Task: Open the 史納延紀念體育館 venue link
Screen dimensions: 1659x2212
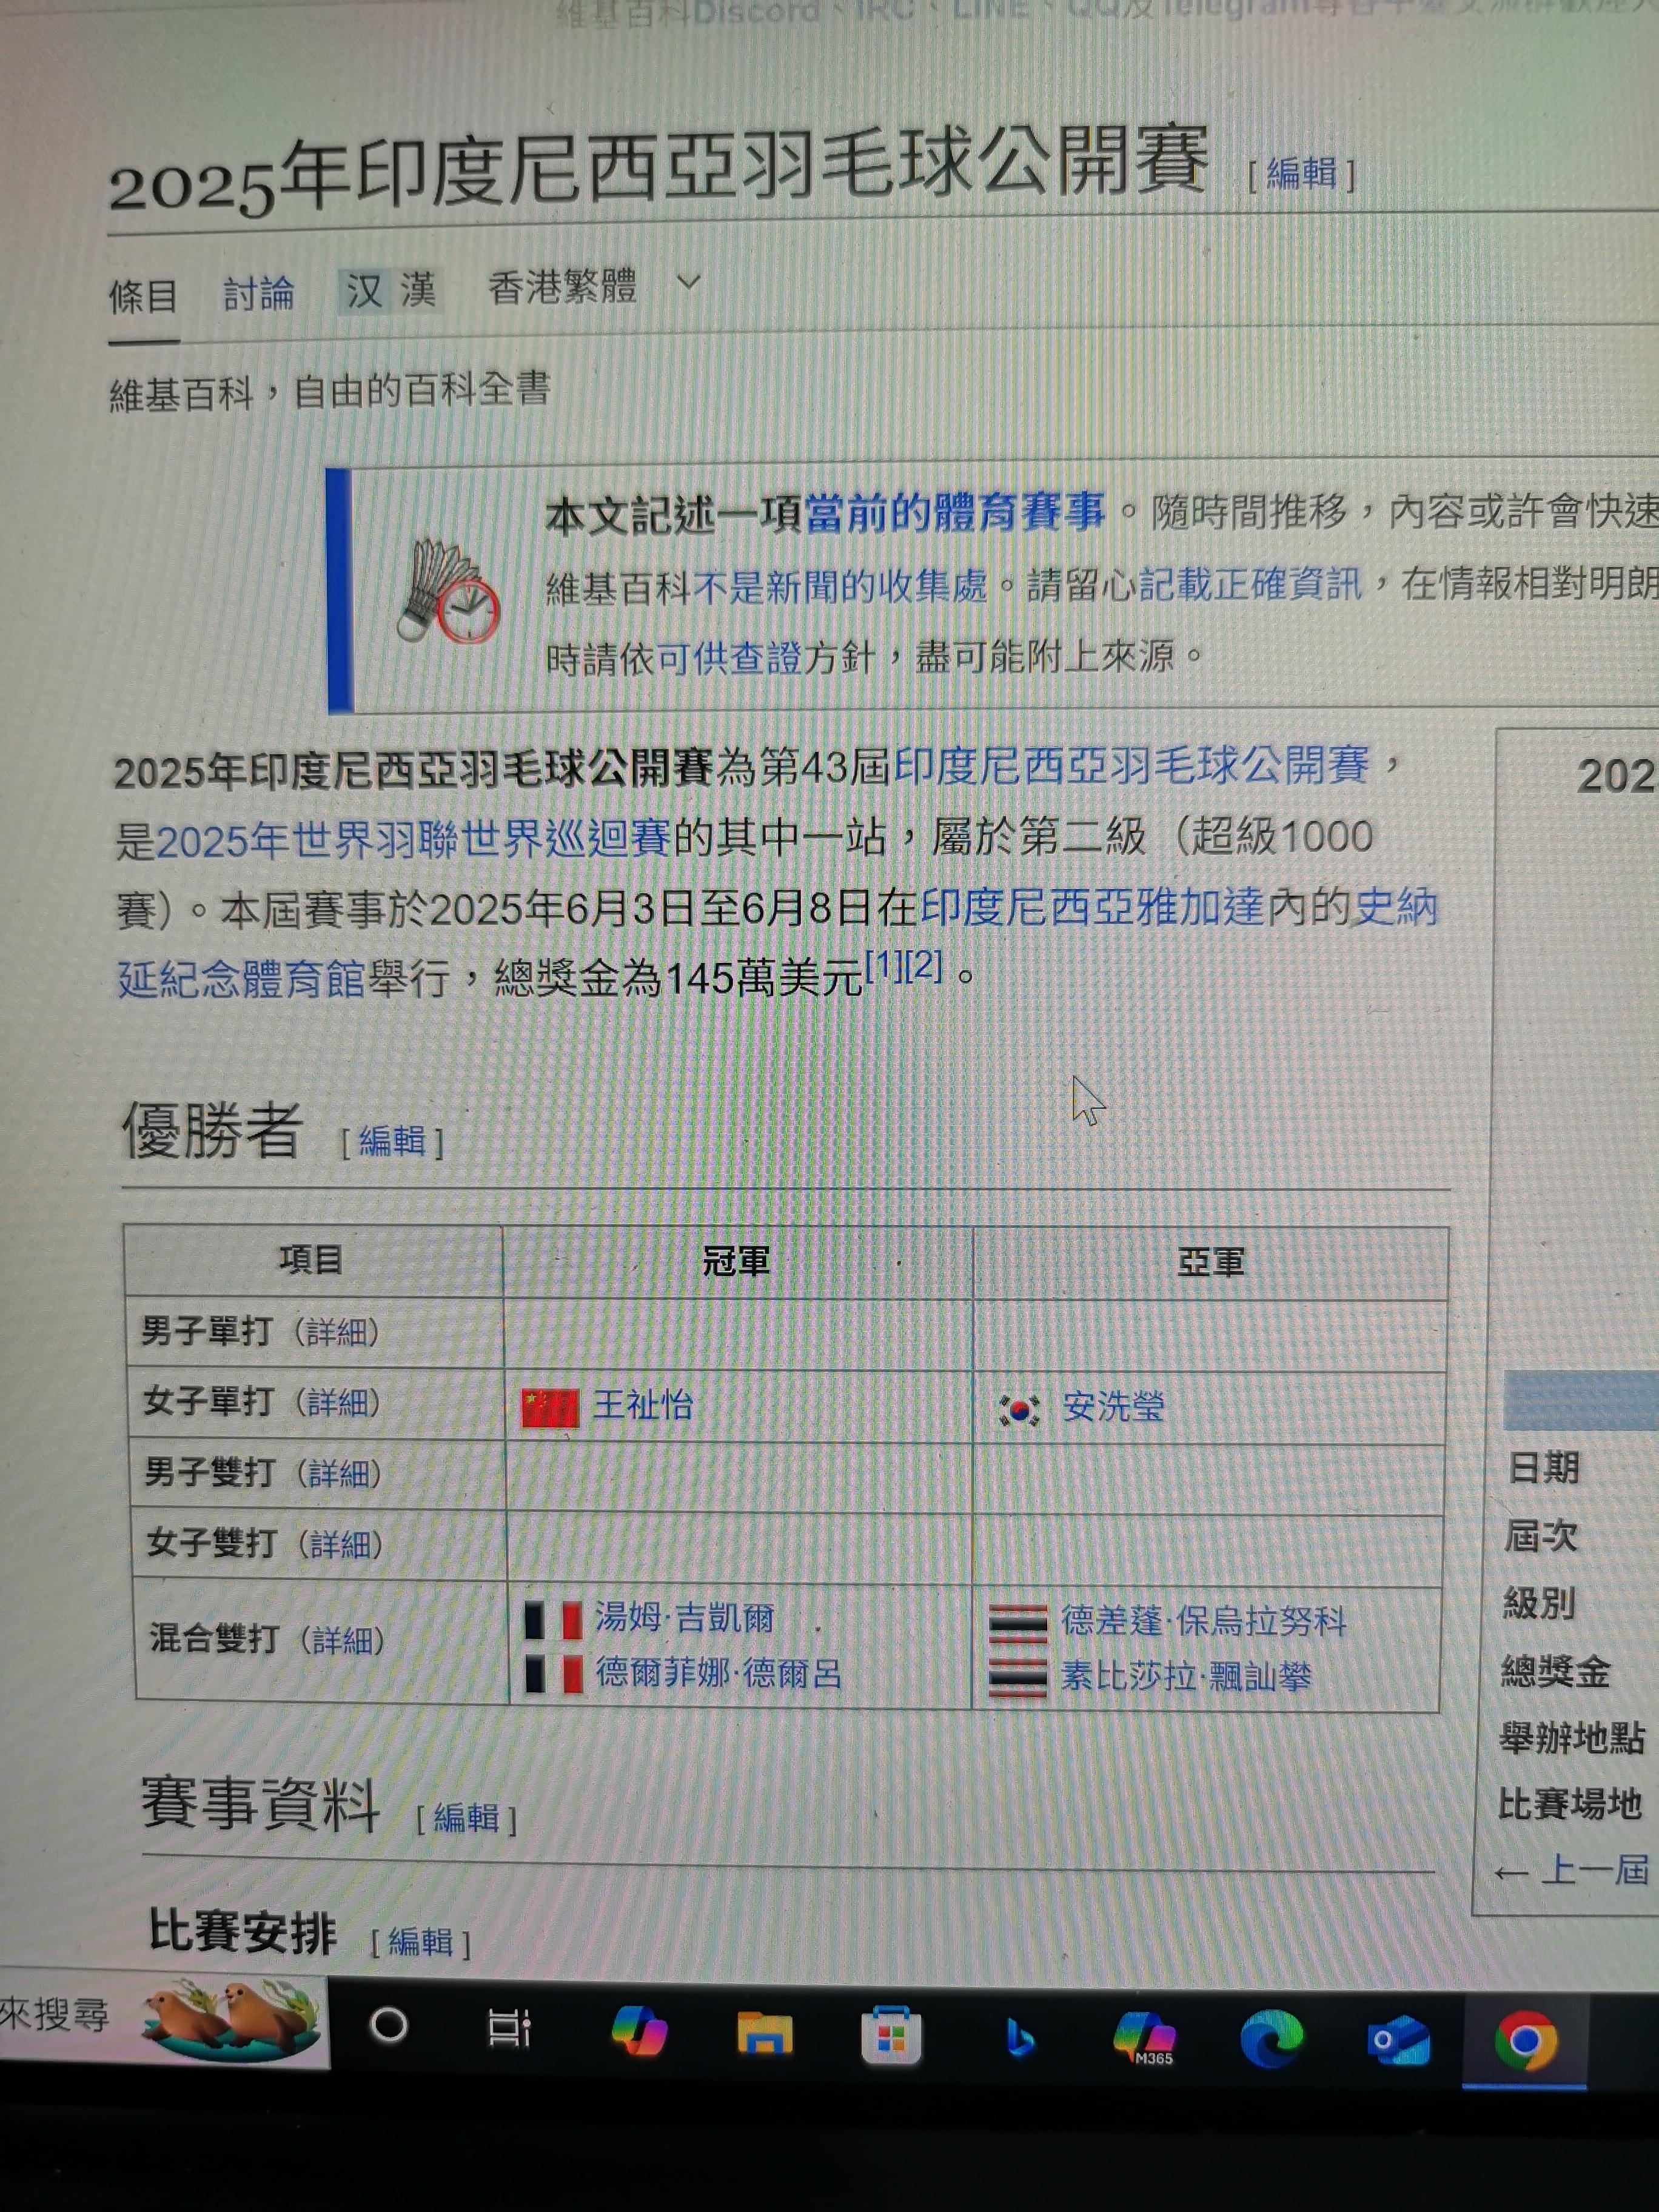Action: point(240,978)
